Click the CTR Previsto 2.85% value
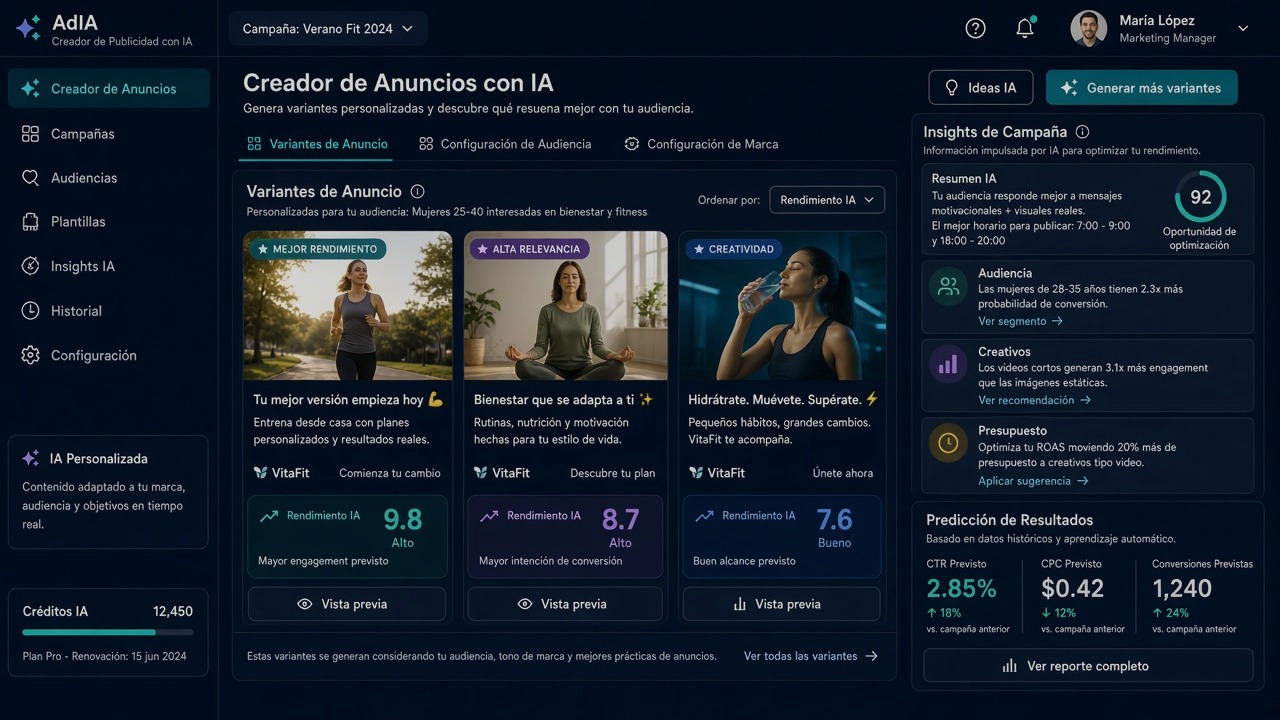The image size is (1280, 720). 961,588
